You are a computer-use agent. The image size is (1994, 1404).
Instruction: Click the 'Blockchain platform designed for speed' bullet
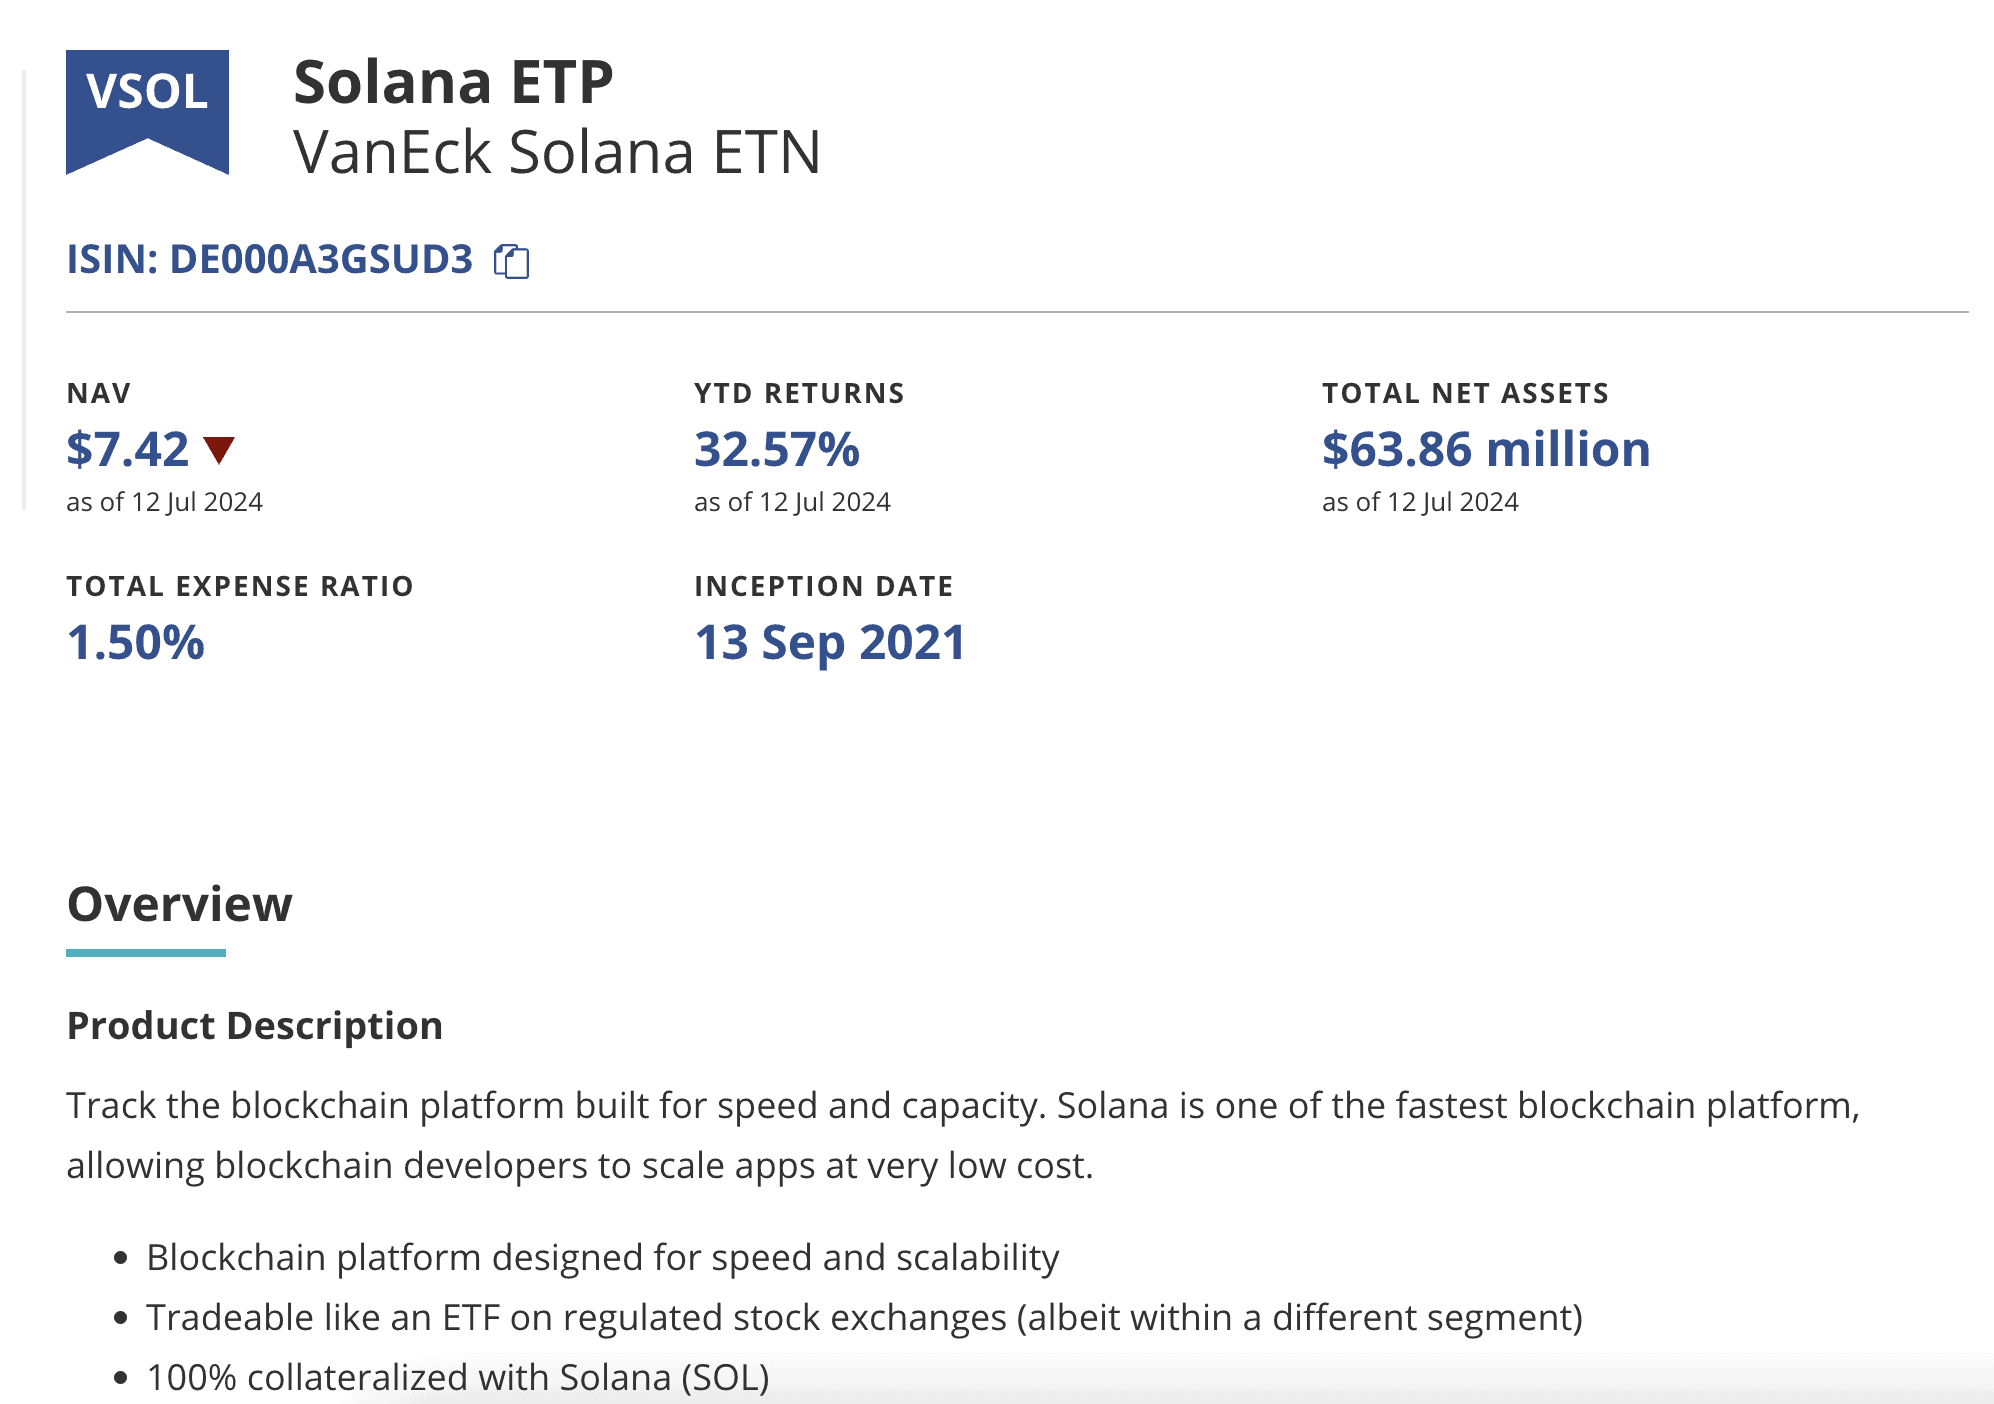tap(602, 1257)
